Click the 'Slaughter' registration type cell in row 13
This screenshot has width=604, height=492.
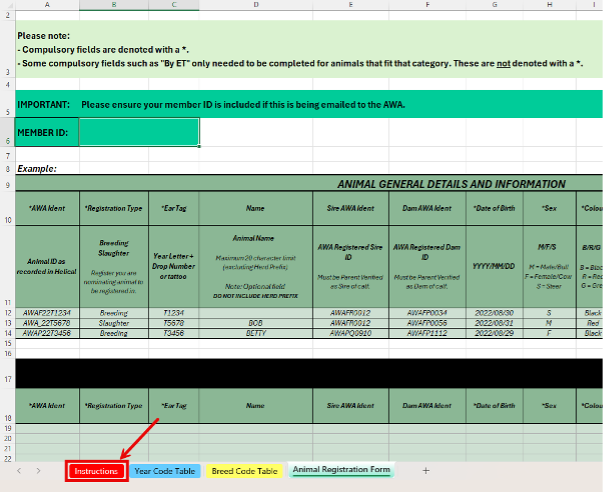(x=114, y=323)
